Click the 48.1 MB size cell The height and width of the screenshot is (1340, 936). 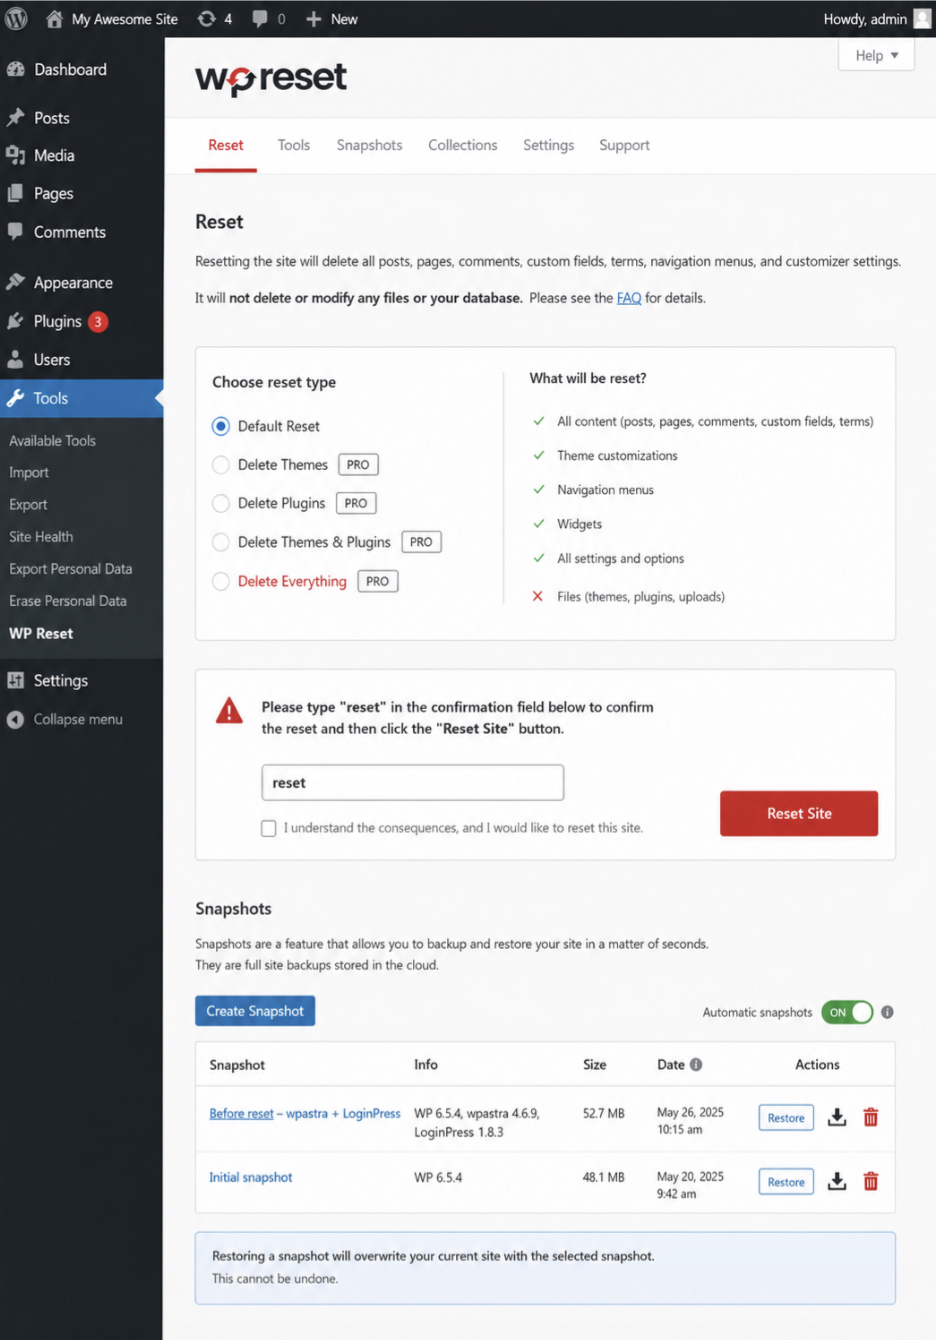click(x=604, y=1177)
